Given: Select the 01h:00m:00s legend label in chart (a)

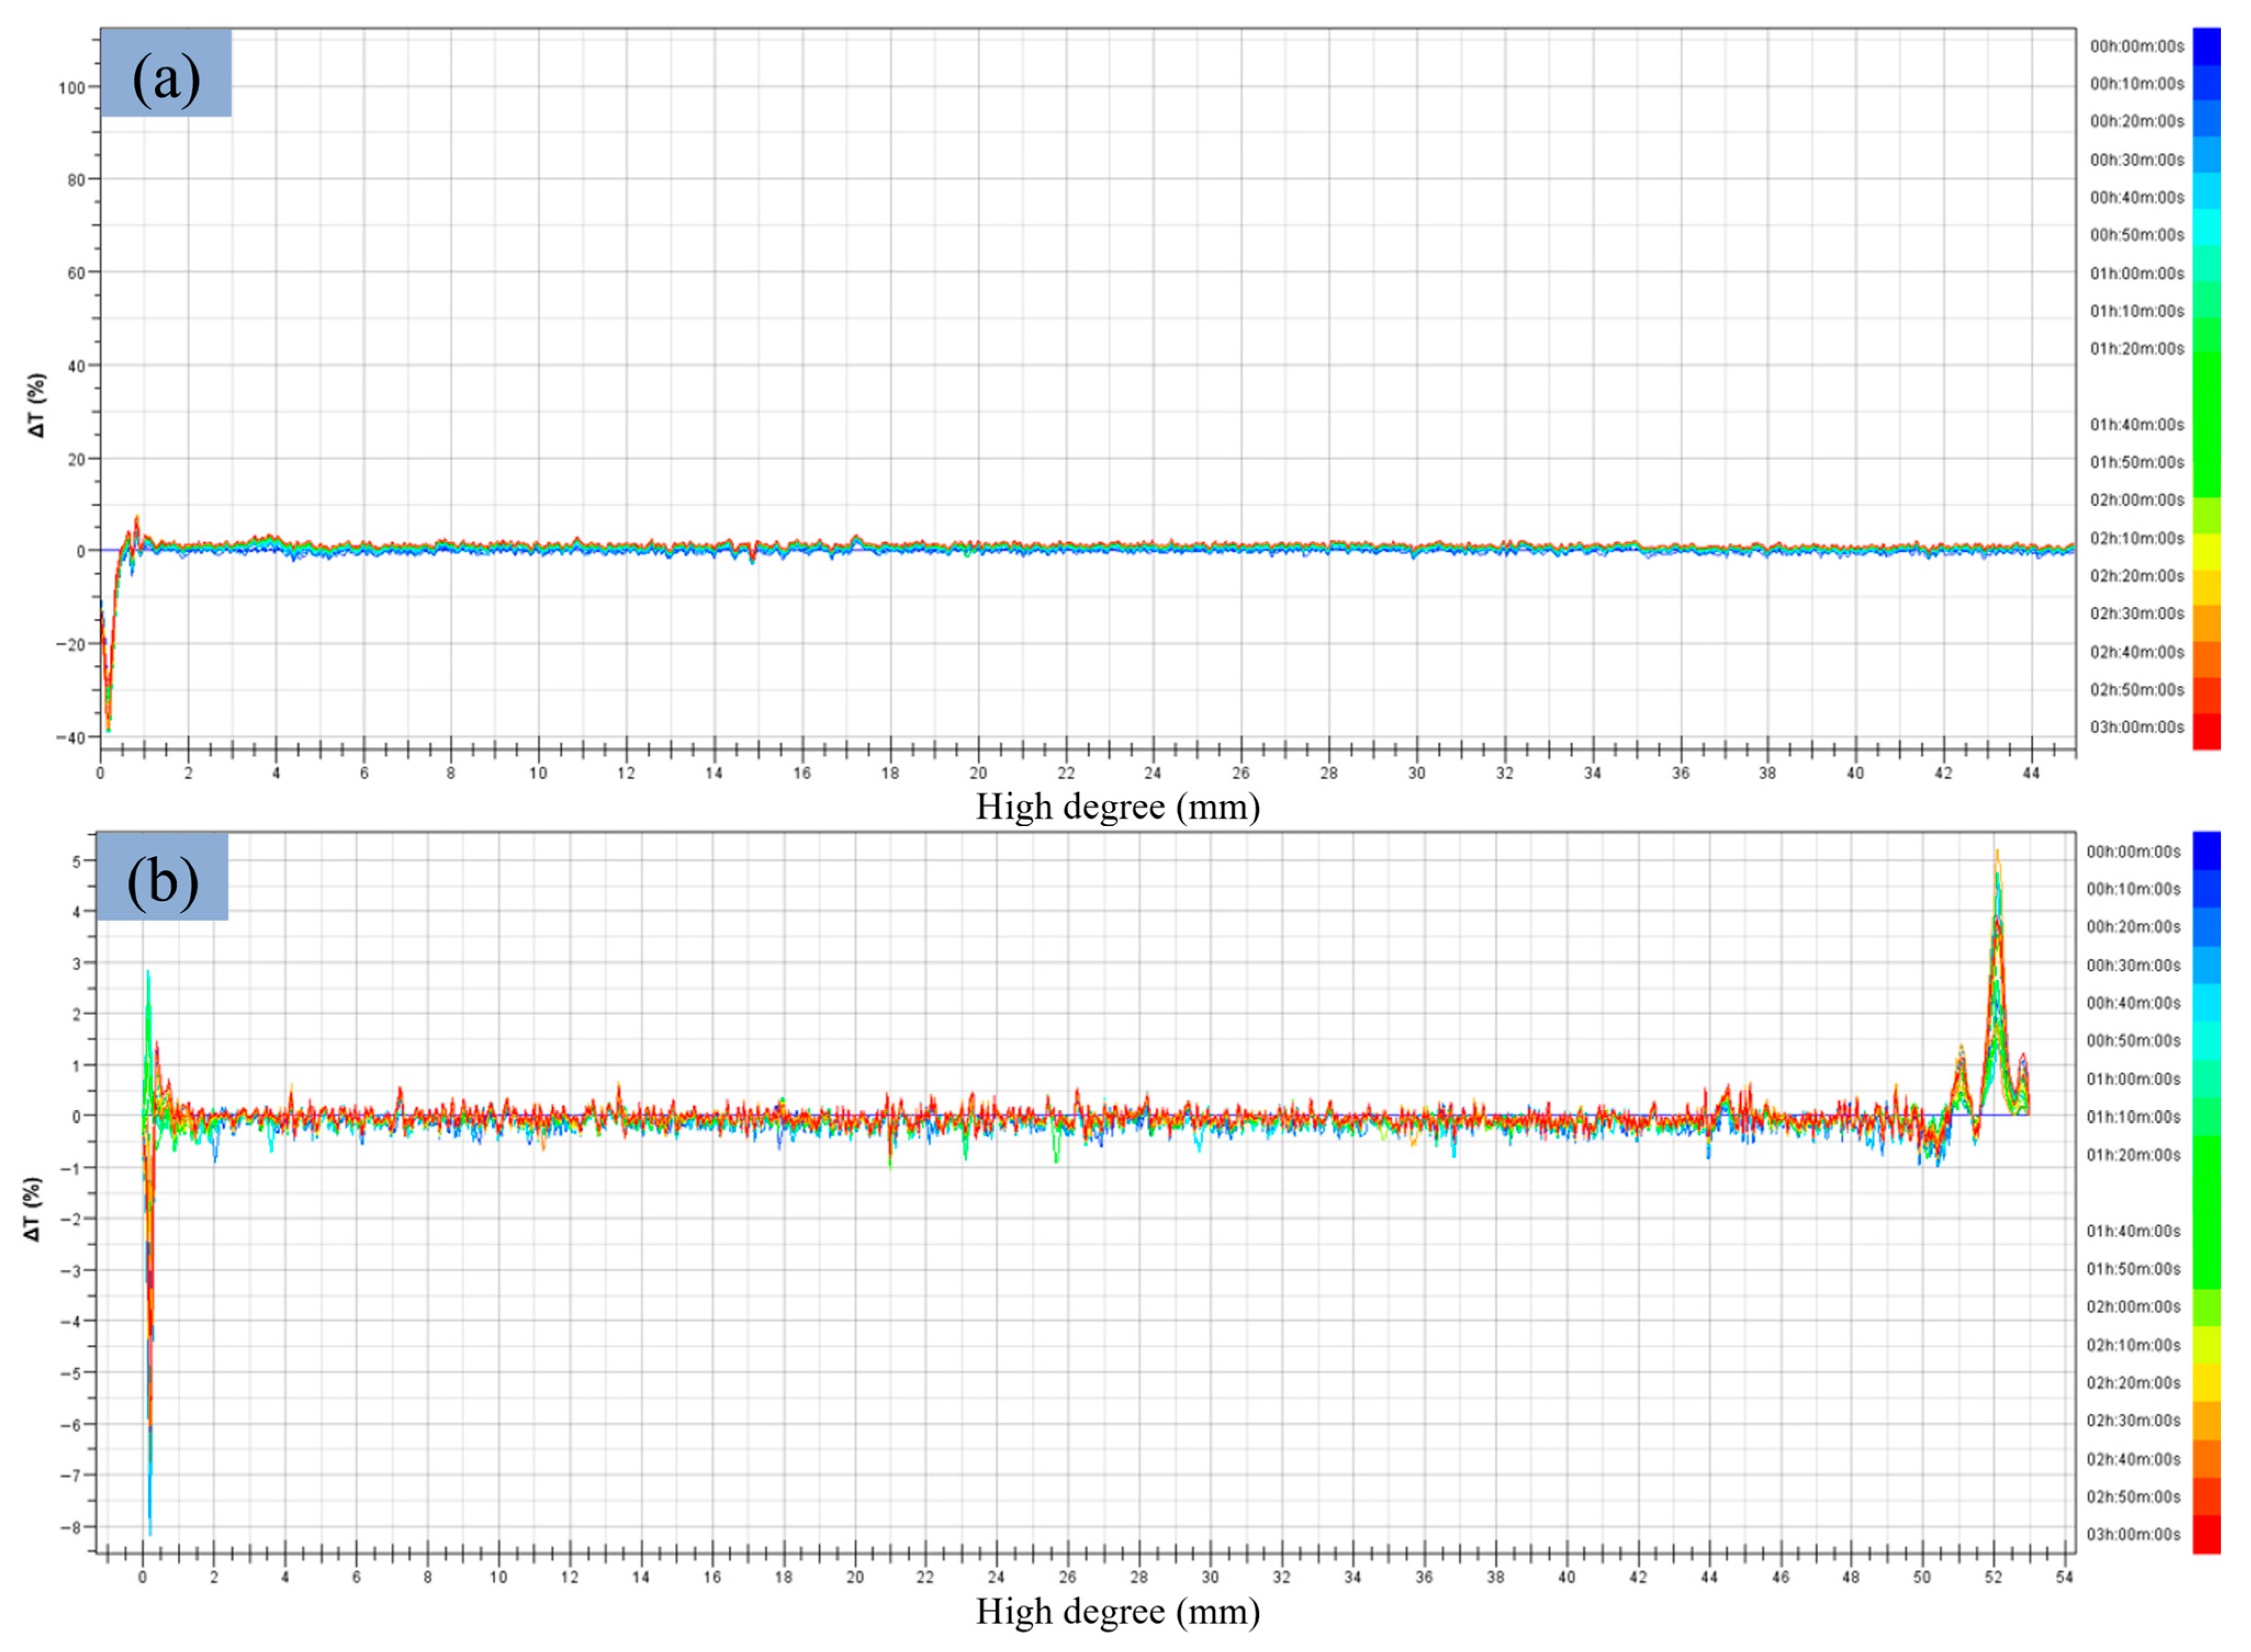Looking at the screenshot, I should (2137, 273).
